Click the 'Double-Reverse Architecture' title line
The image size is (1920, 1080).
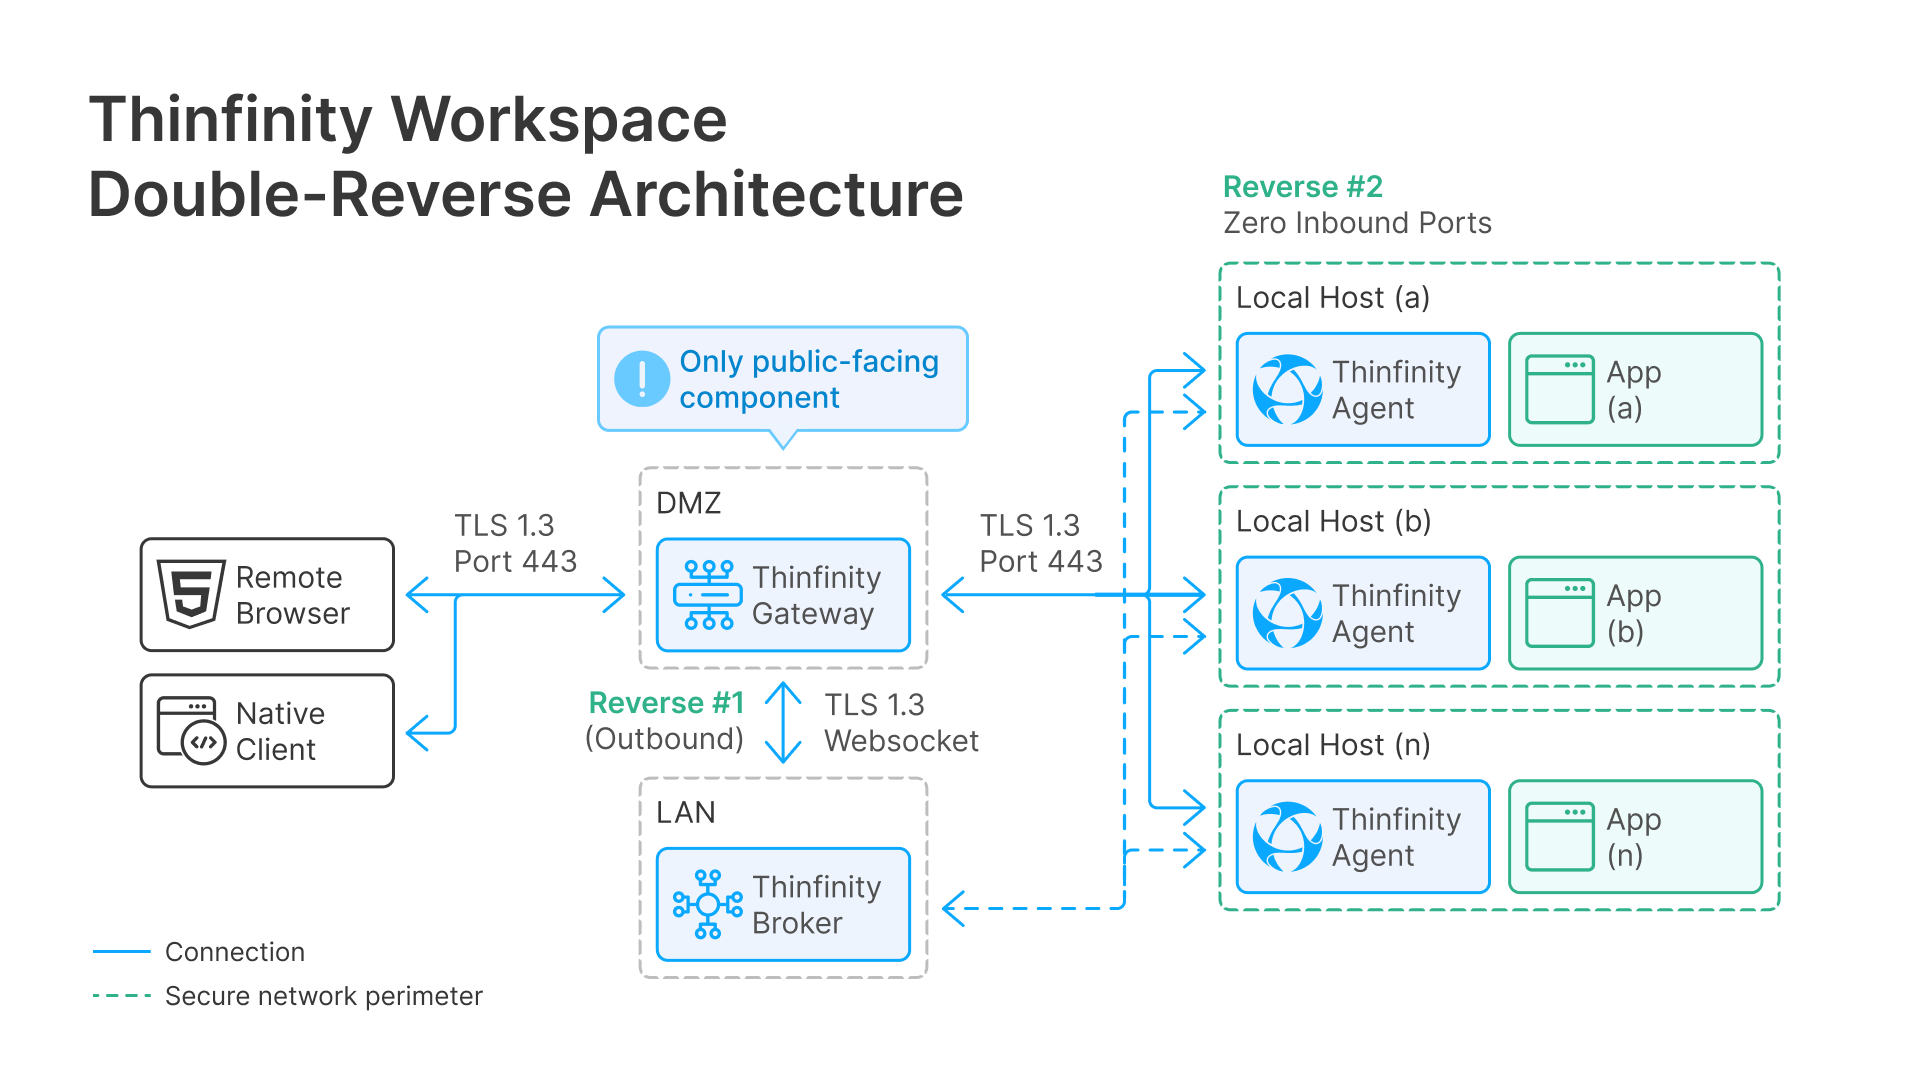click(x=526, y=194)
